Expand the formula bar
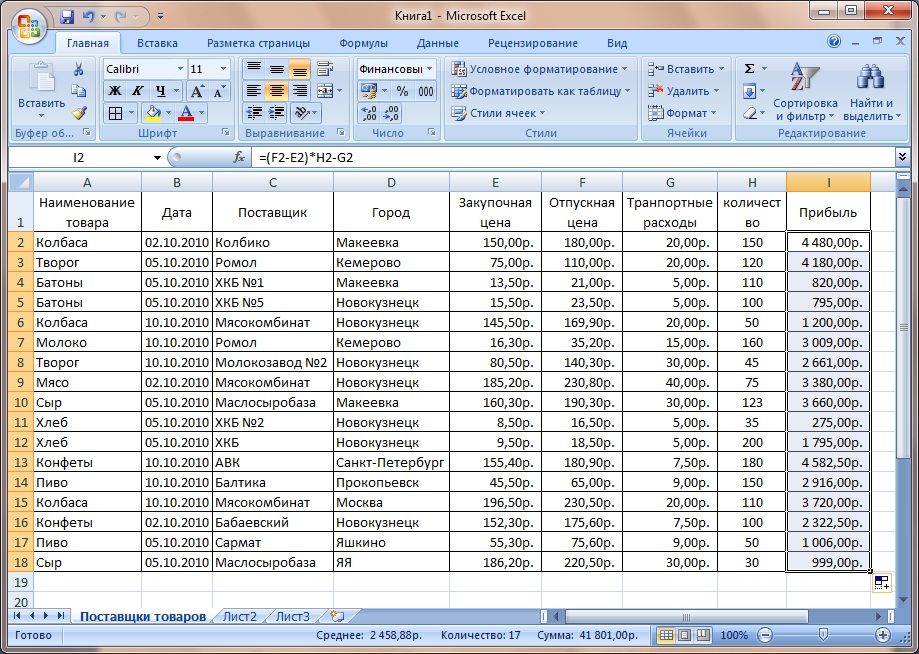This screenshot has height=654, width=919. 902,156
